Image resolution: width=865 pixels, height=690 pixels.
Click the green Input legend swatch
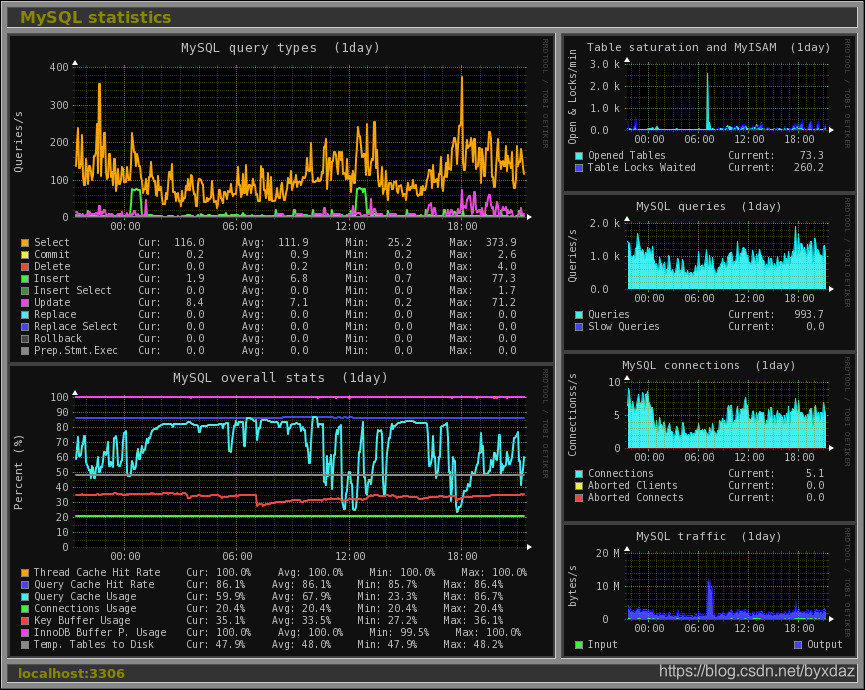(x=579, y=645)
